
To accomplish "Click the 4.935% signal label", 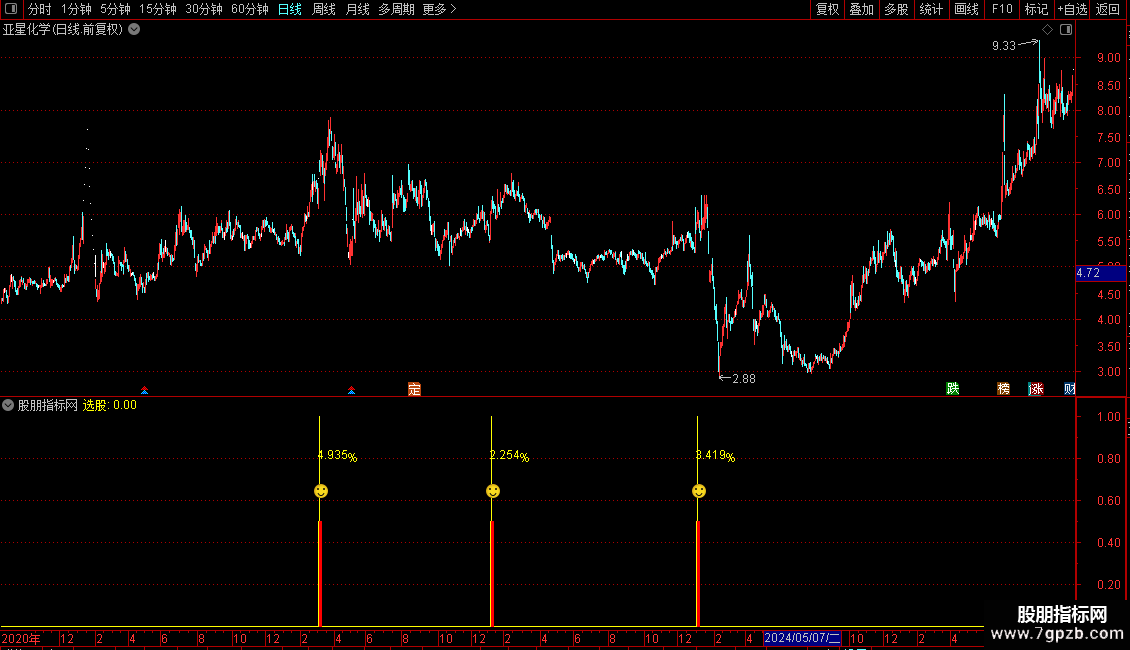I will coord(337,455).
